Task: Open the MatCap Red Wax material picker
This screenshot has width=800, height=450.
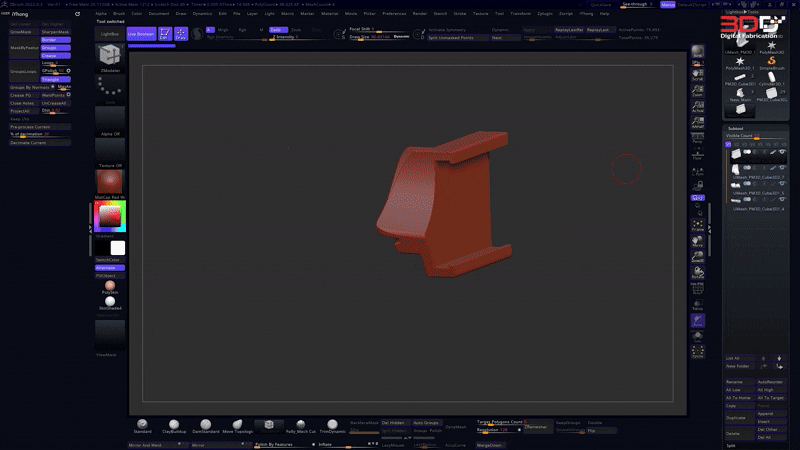Action: pyautogui.click(x=110, y=182)
